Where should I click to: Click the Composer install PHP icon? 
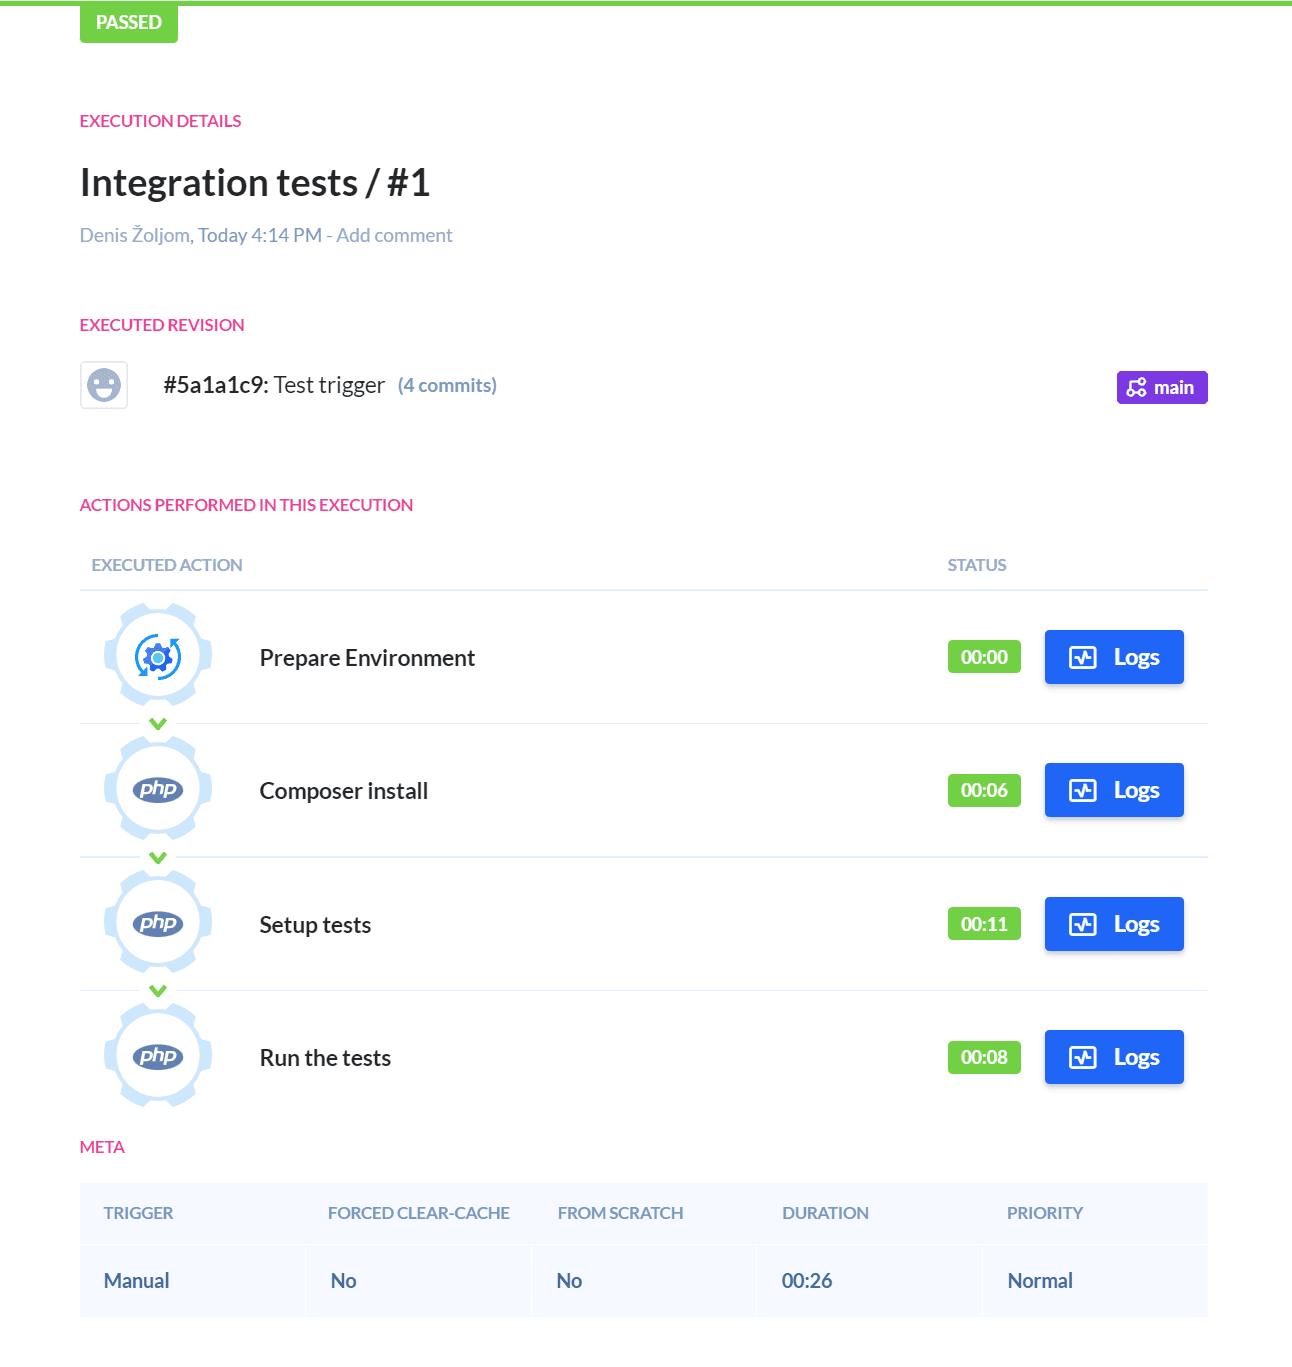coord(158,790)
